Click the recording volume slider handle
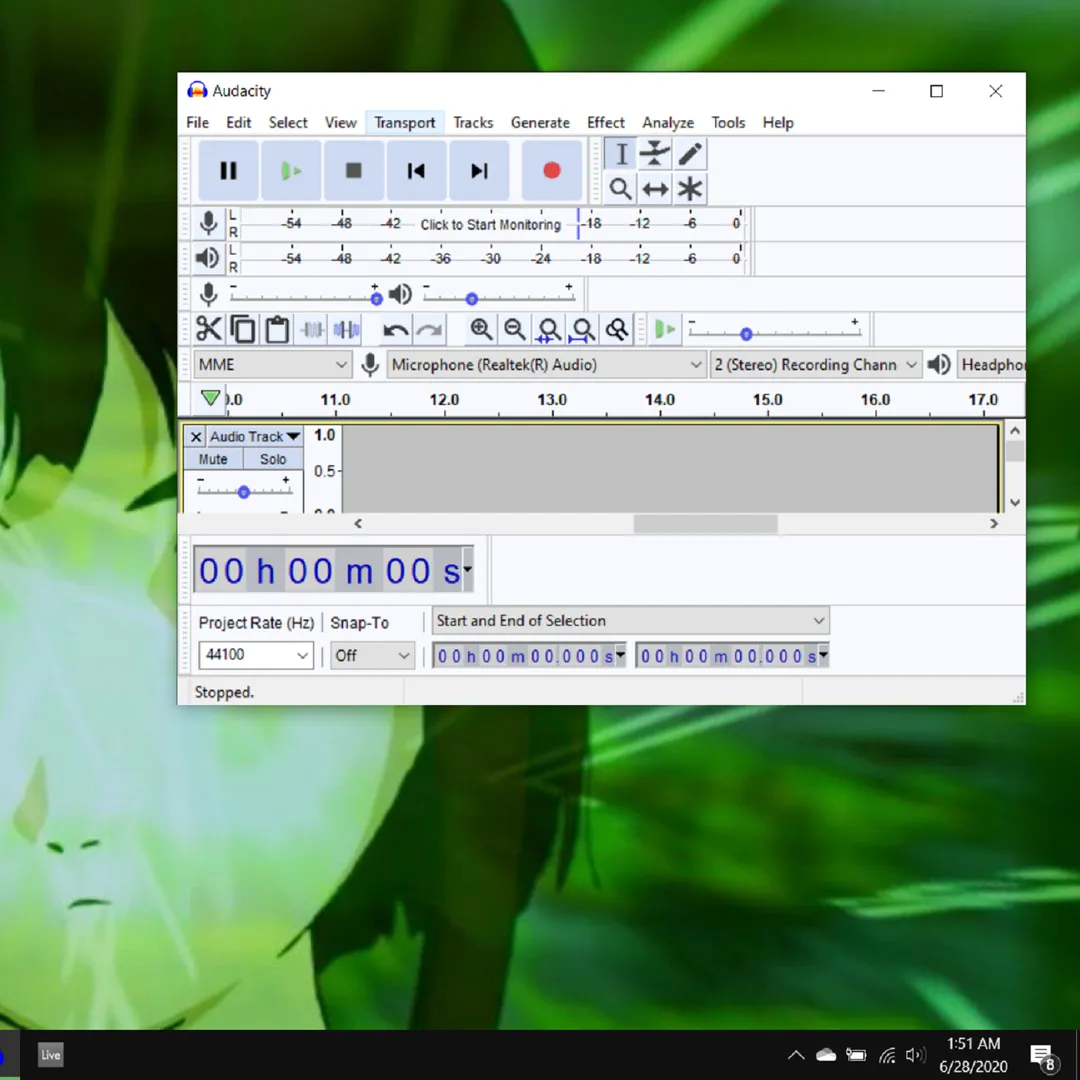 pos(376,299)
